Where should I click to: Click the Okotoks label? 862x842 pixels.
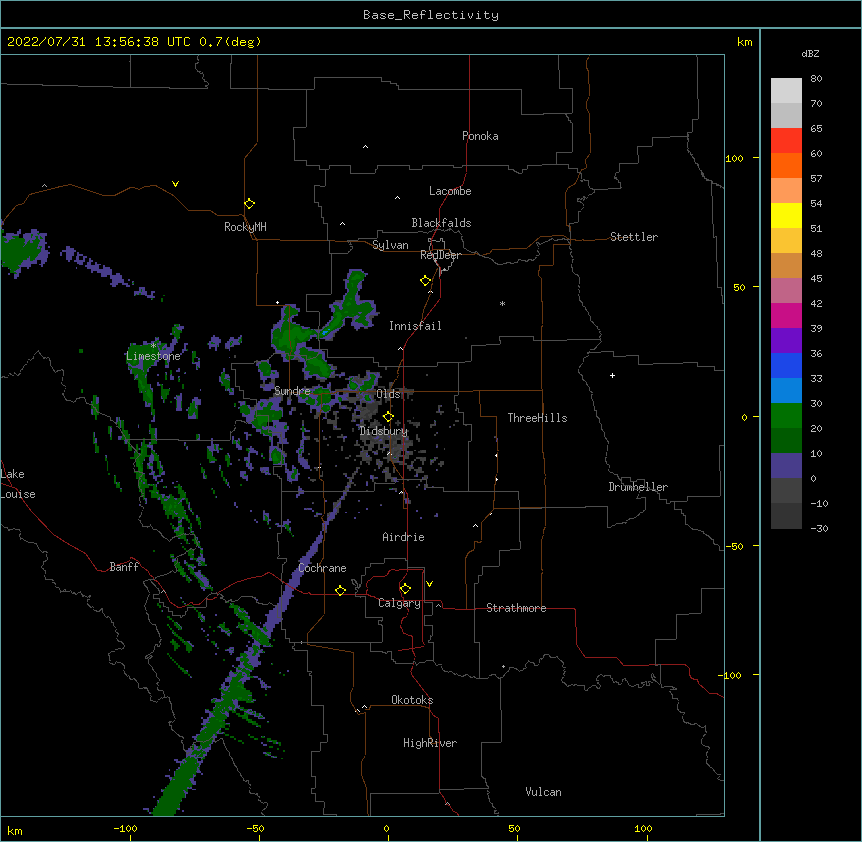tap(412, 700)
